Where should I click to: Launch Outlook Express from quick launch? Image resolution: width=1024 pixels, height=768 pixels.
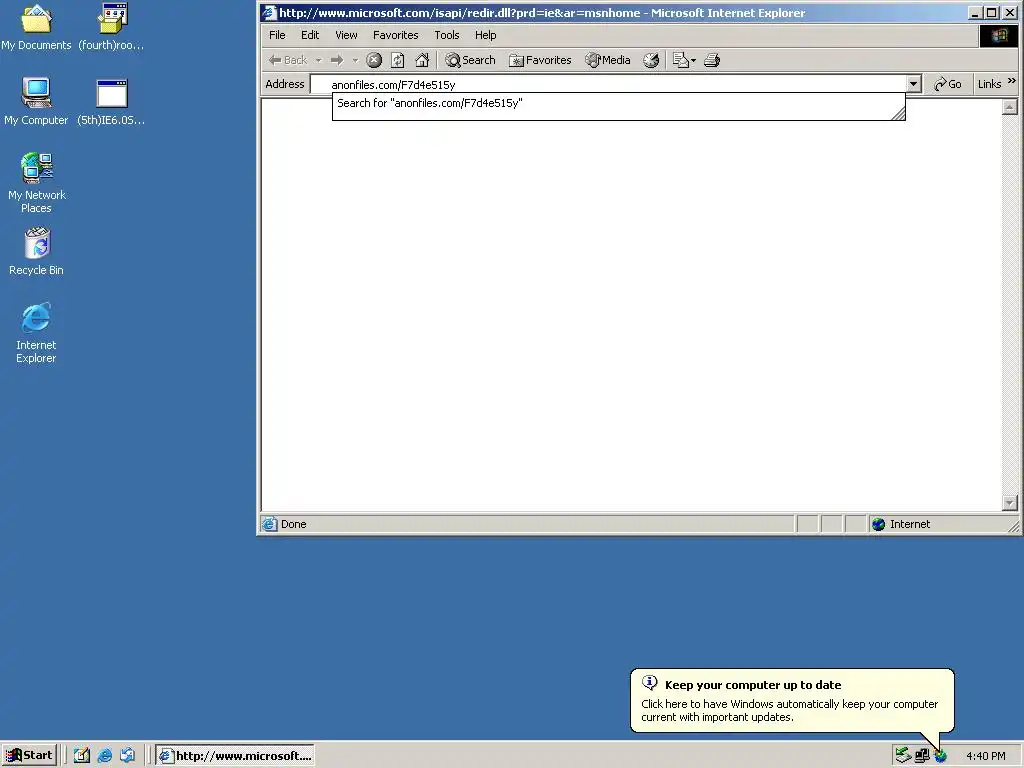(x=127, y=756)
